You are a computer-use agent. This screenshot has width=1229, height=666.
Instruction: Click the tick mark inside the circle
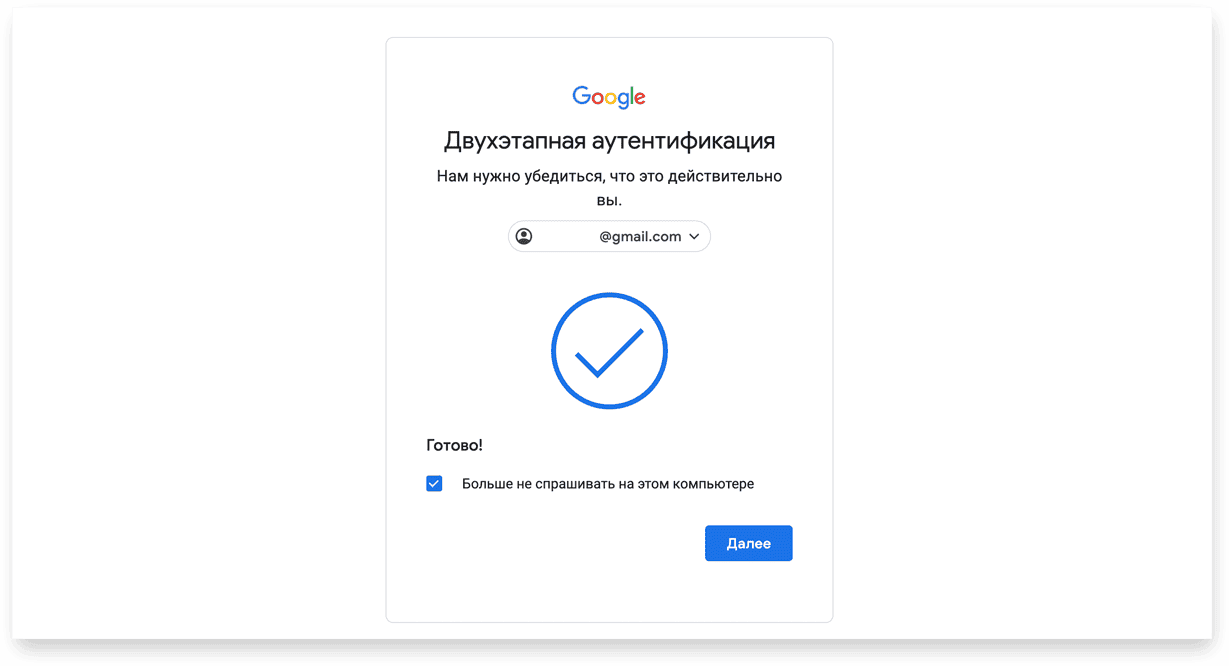point(609,353)
